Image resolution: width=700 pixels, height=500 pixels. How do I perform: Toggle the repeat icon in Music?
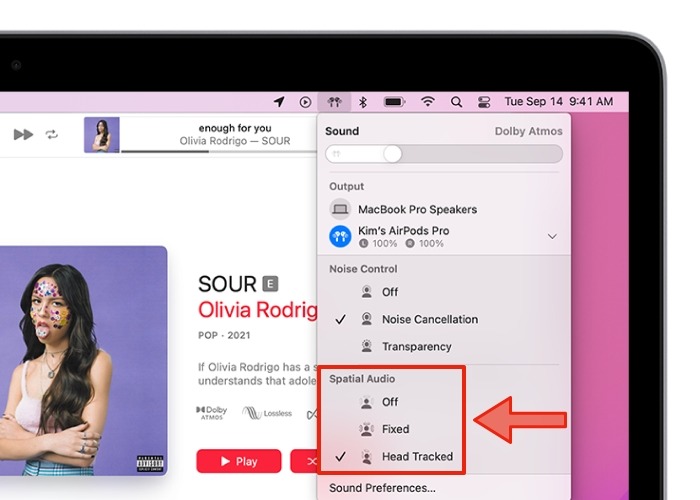[52, 134]
